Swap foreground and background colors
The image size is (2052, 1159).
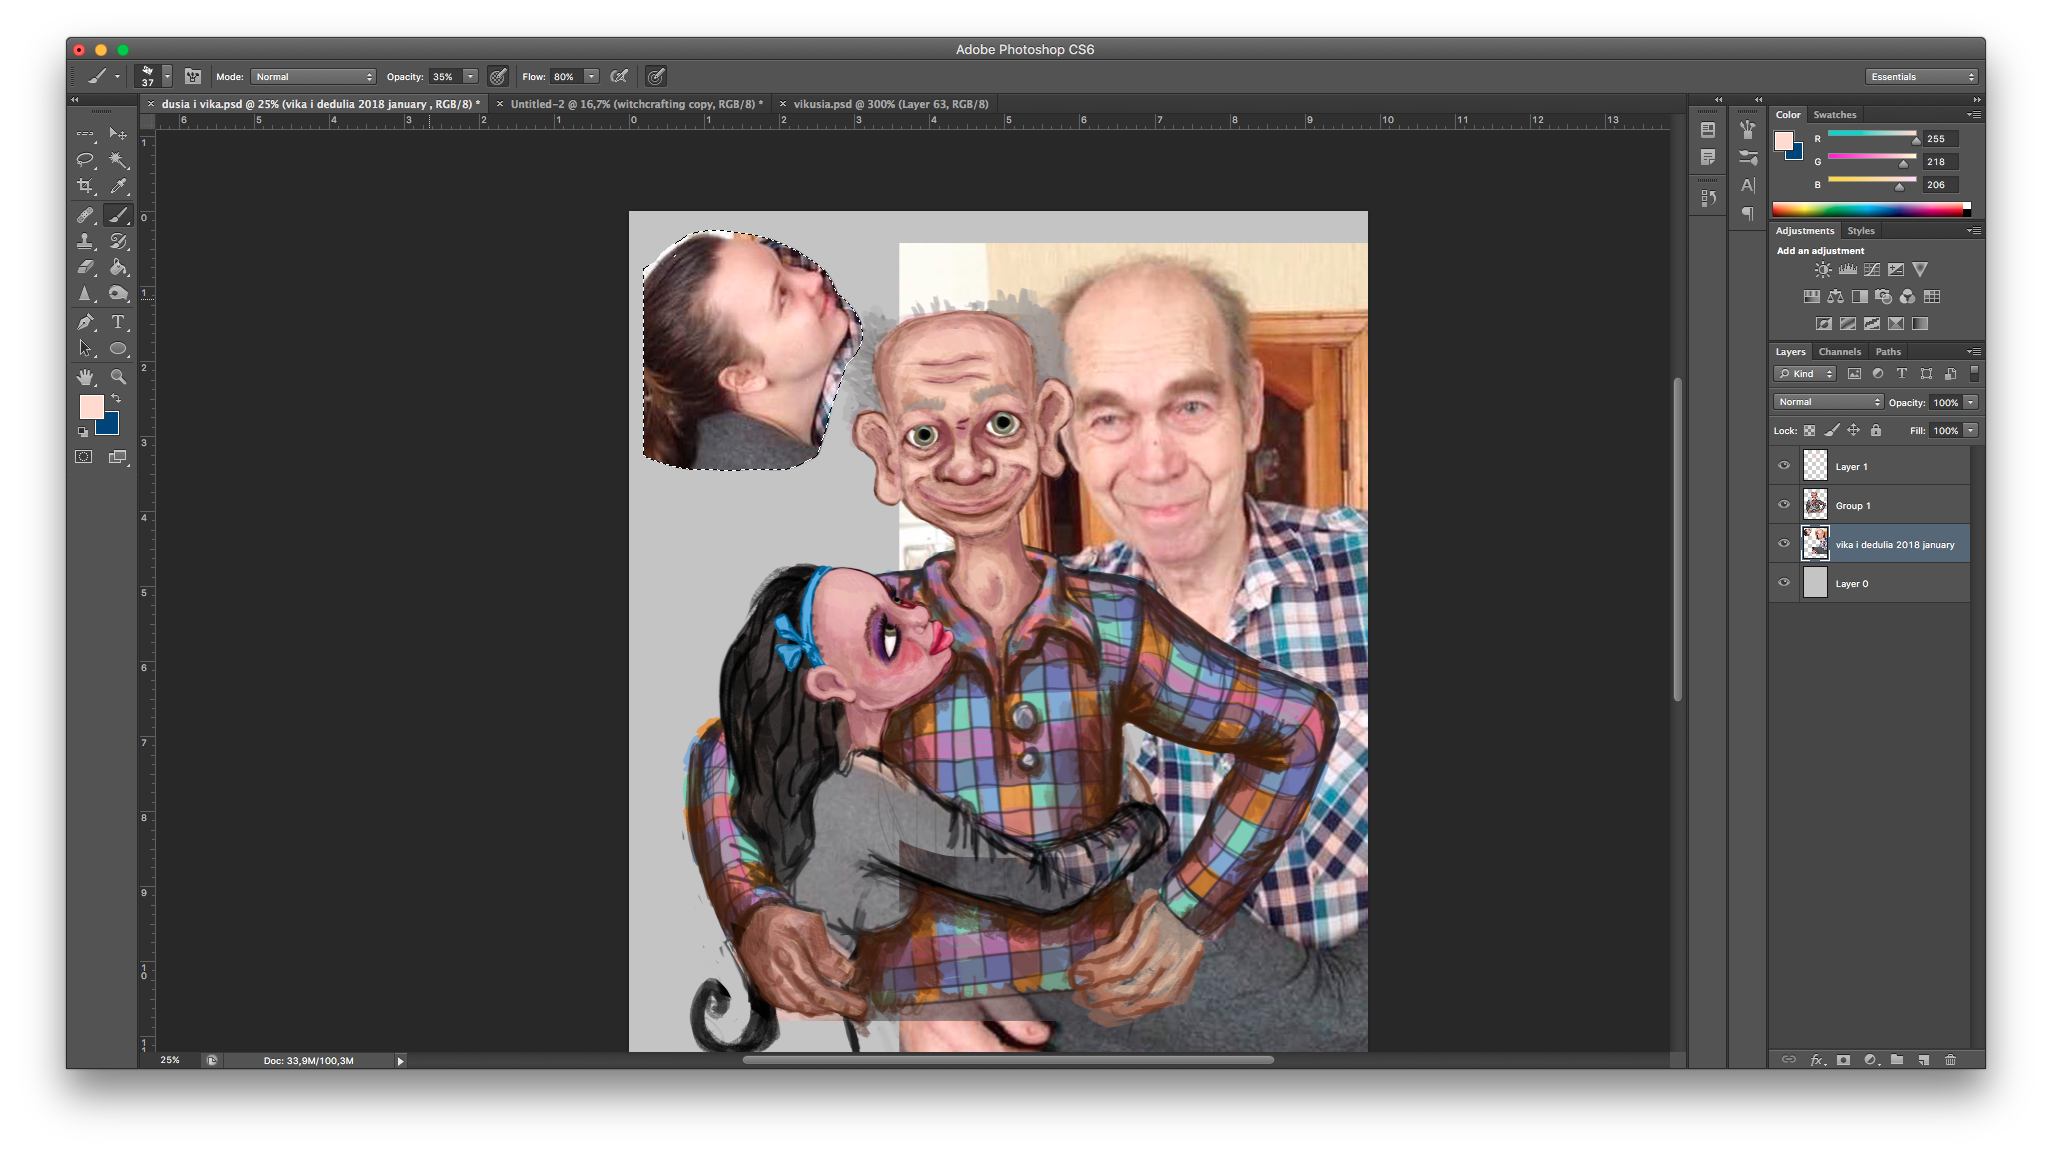pyautogui.click(x=116, y=398)
